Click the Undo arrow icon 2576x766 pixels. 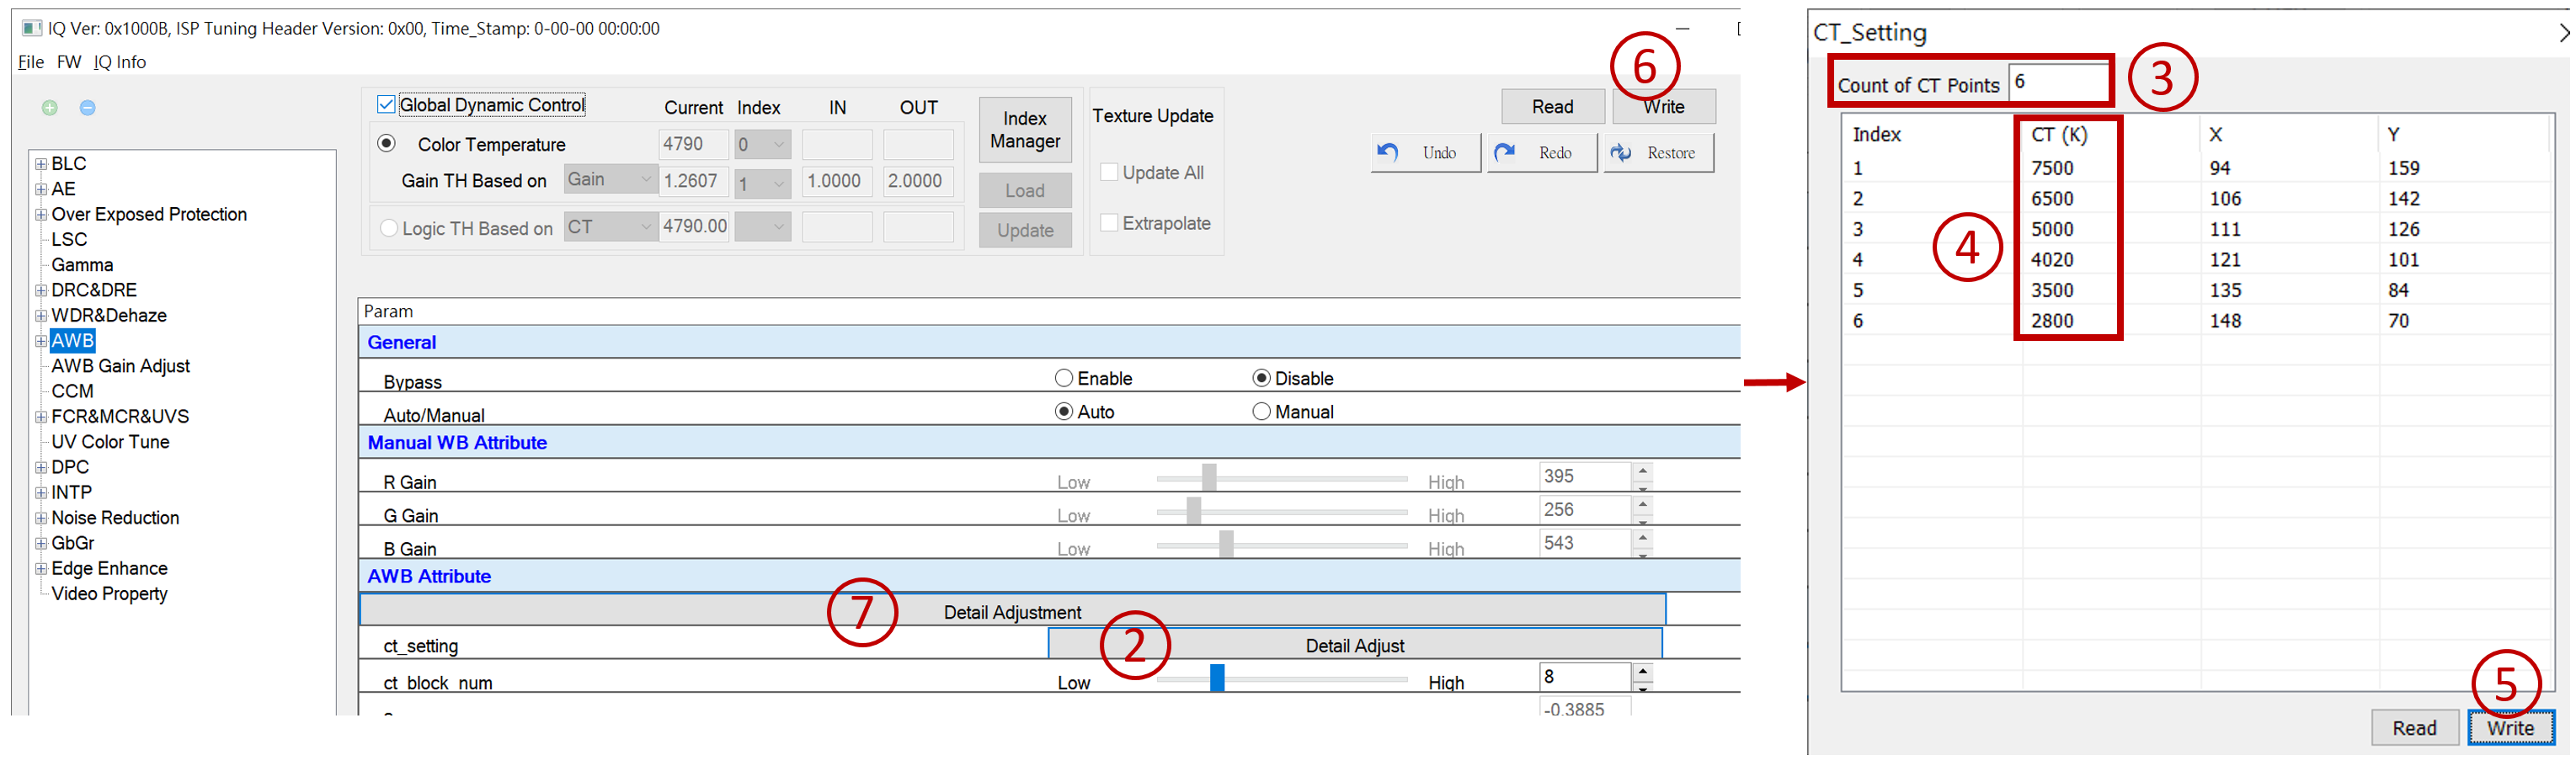point(1388,153)
